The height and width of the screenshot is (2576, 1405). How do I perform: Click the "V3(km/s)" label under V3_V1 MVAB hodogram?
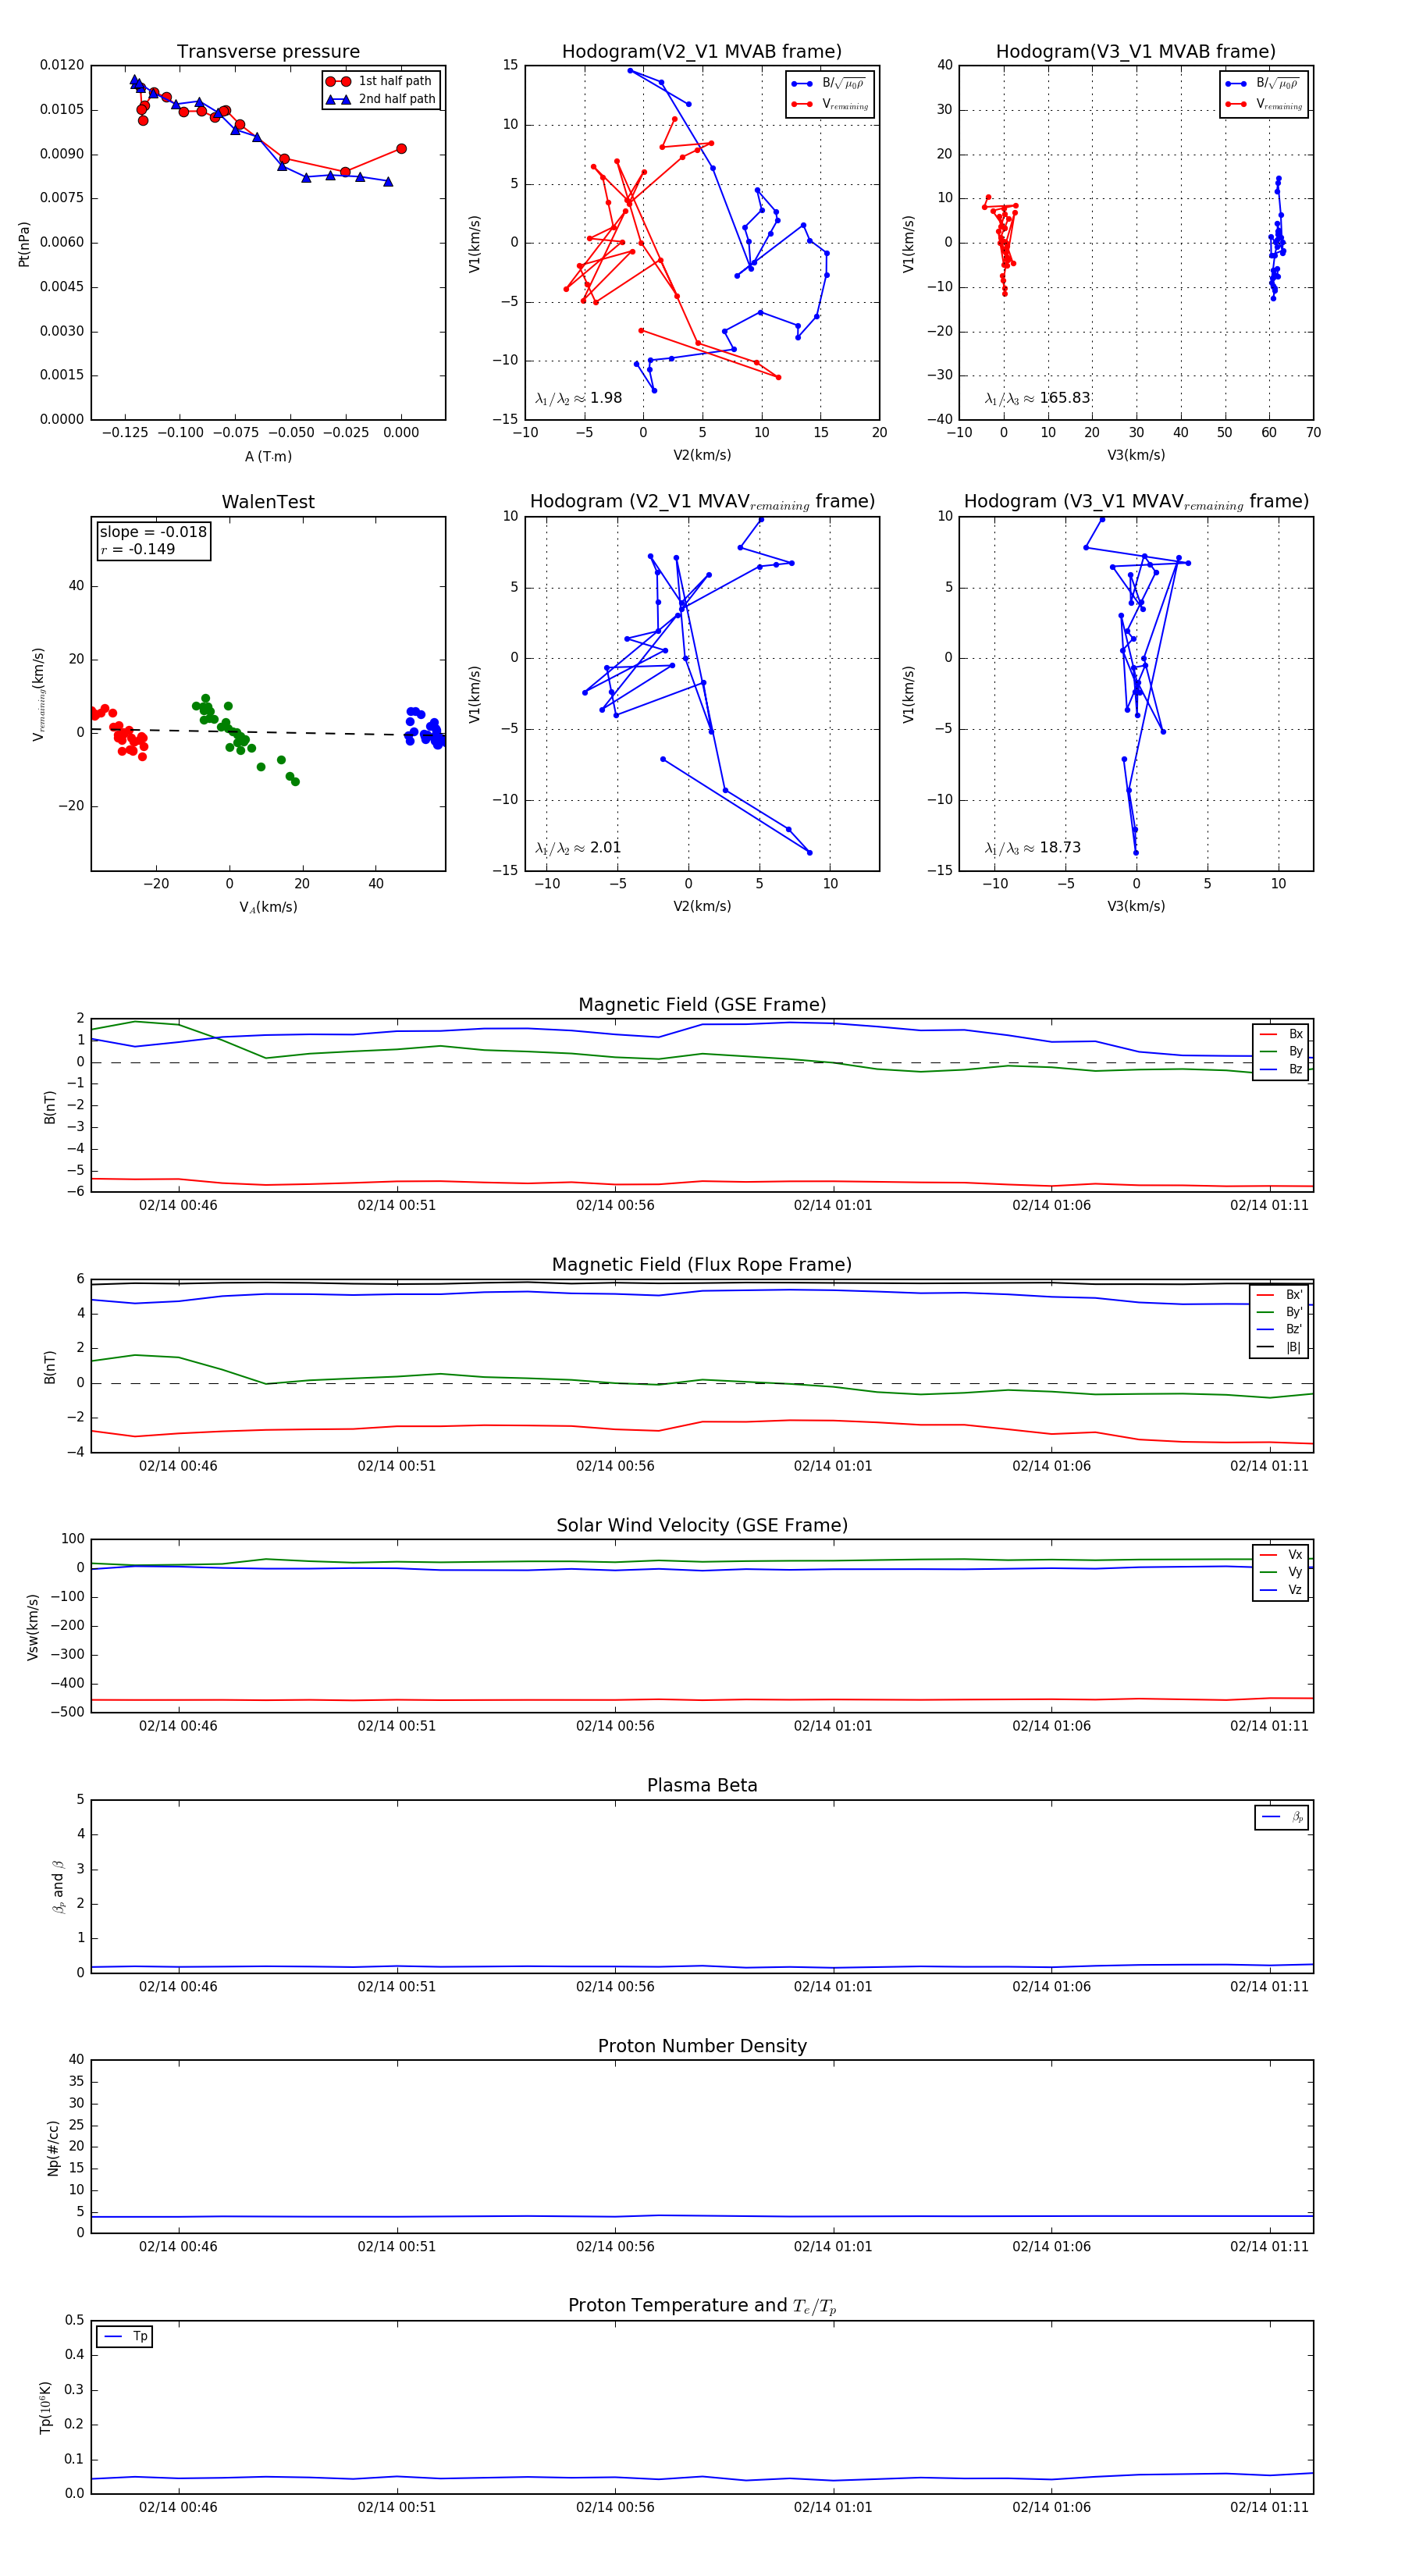(1136, 455)
